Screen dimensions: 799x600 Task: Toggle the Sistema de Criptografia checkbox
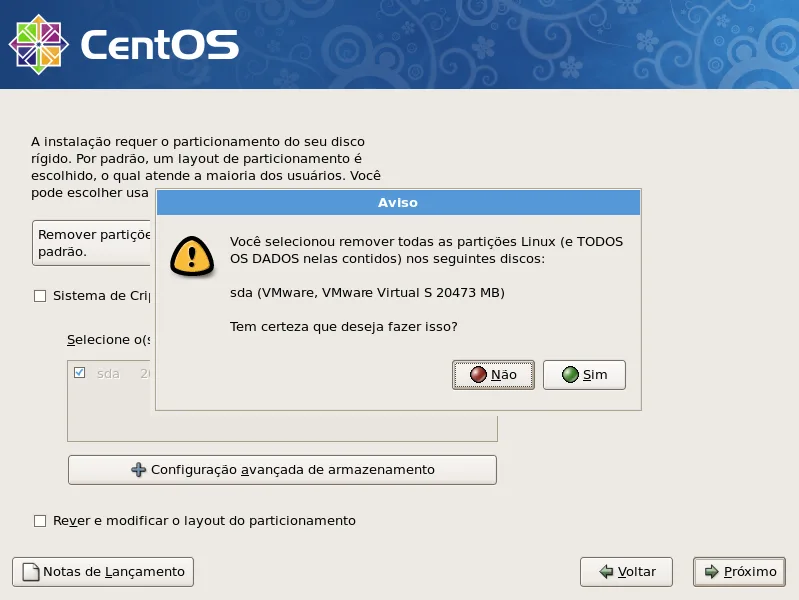pos(40,296)
